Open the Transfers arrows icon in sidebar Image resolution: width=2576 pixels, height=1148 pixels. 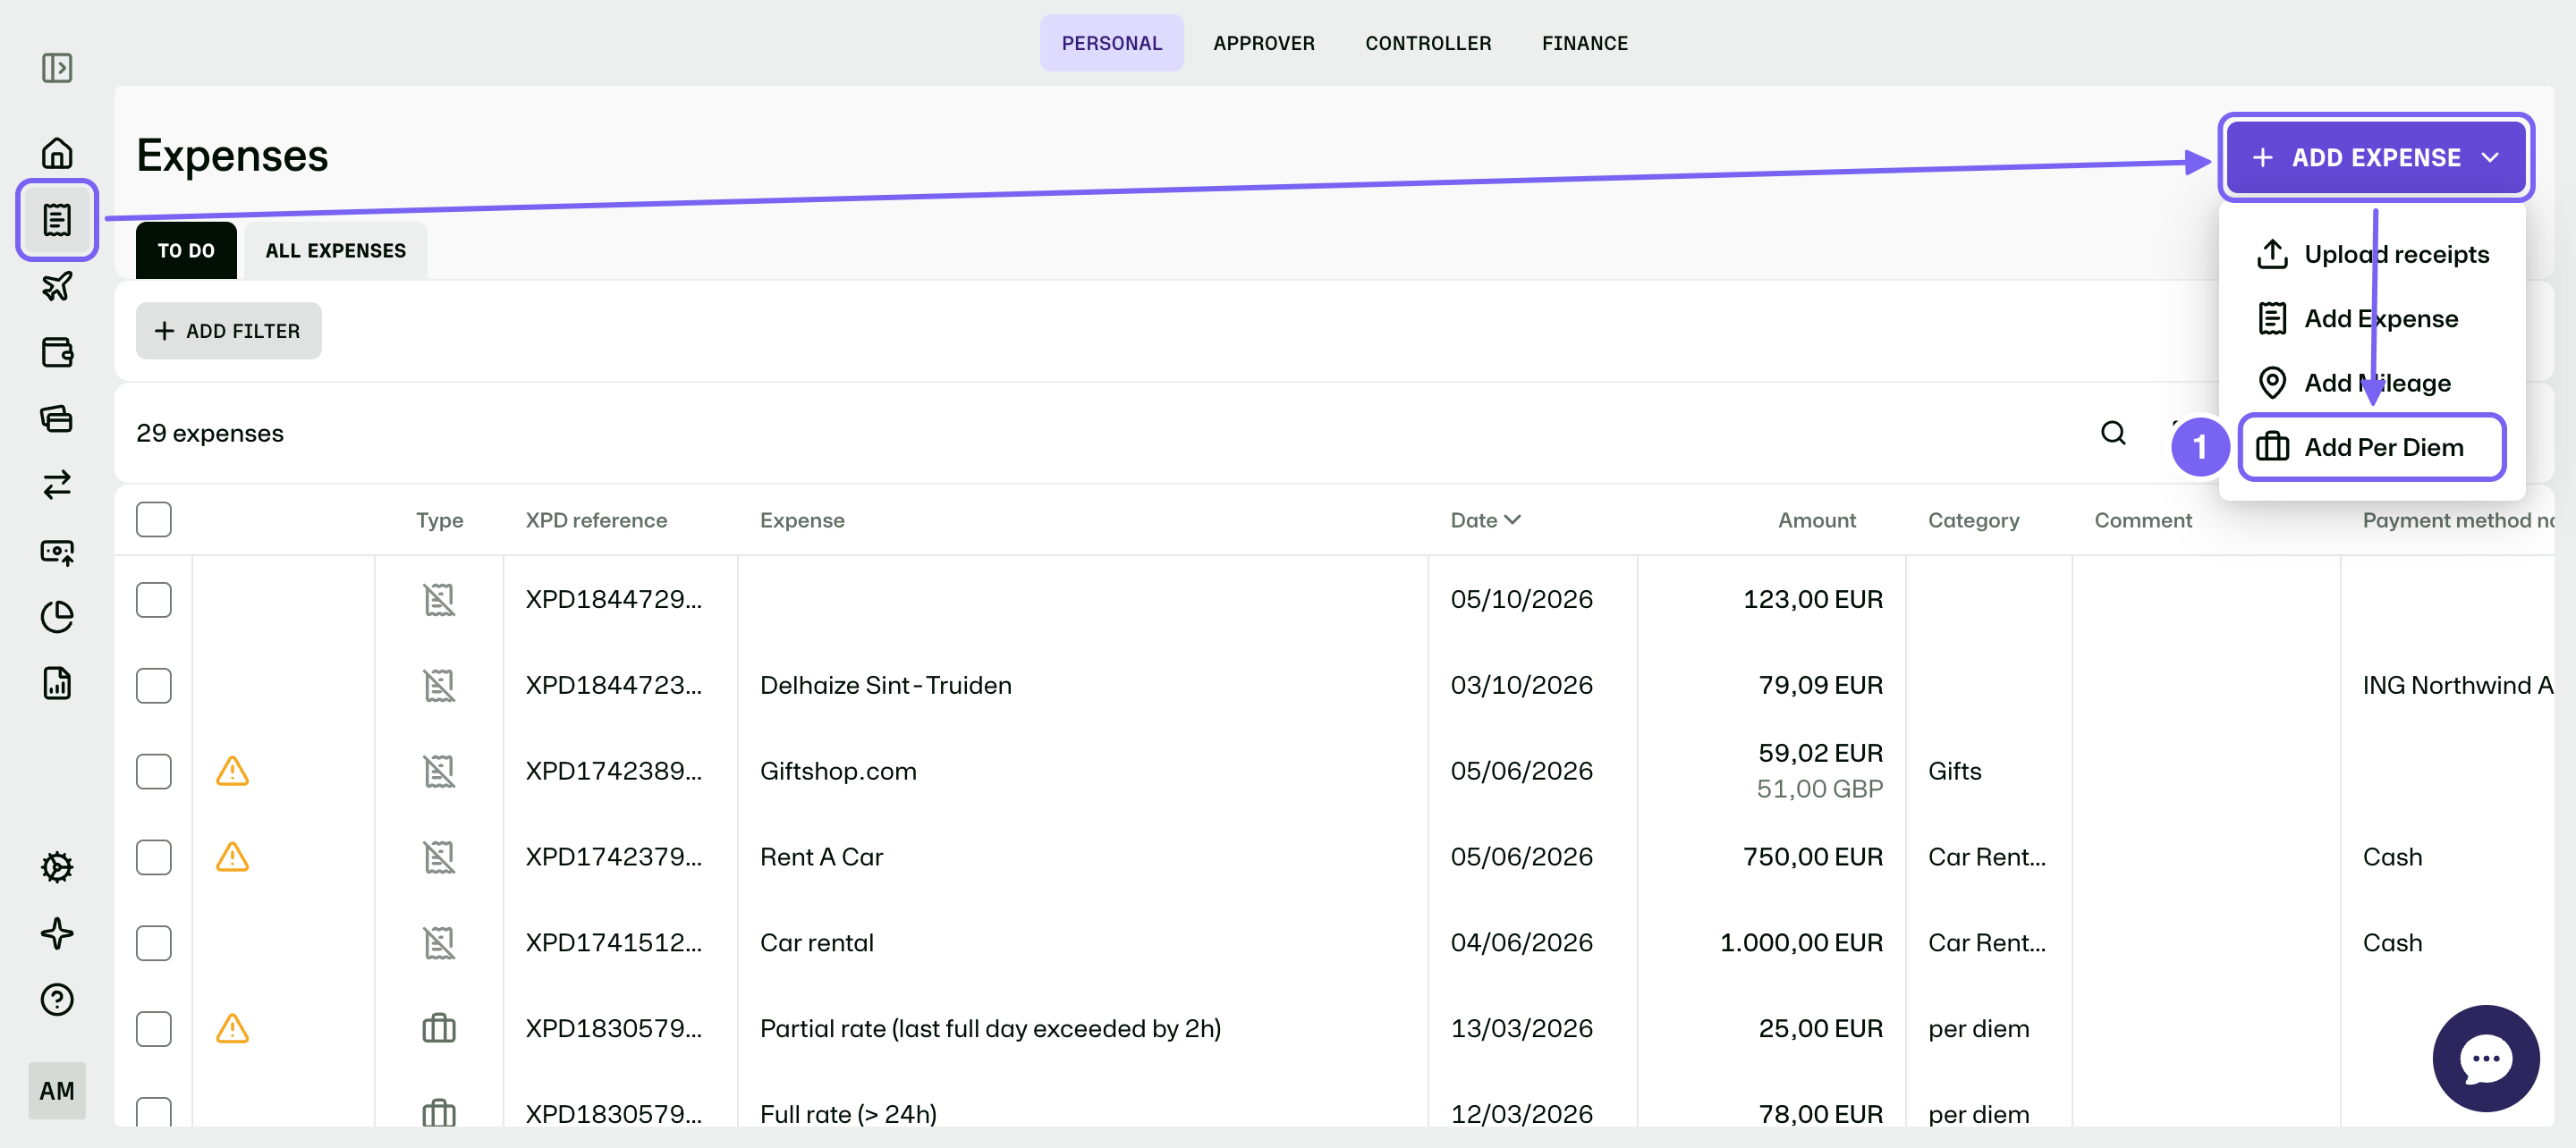click(57, 484)
